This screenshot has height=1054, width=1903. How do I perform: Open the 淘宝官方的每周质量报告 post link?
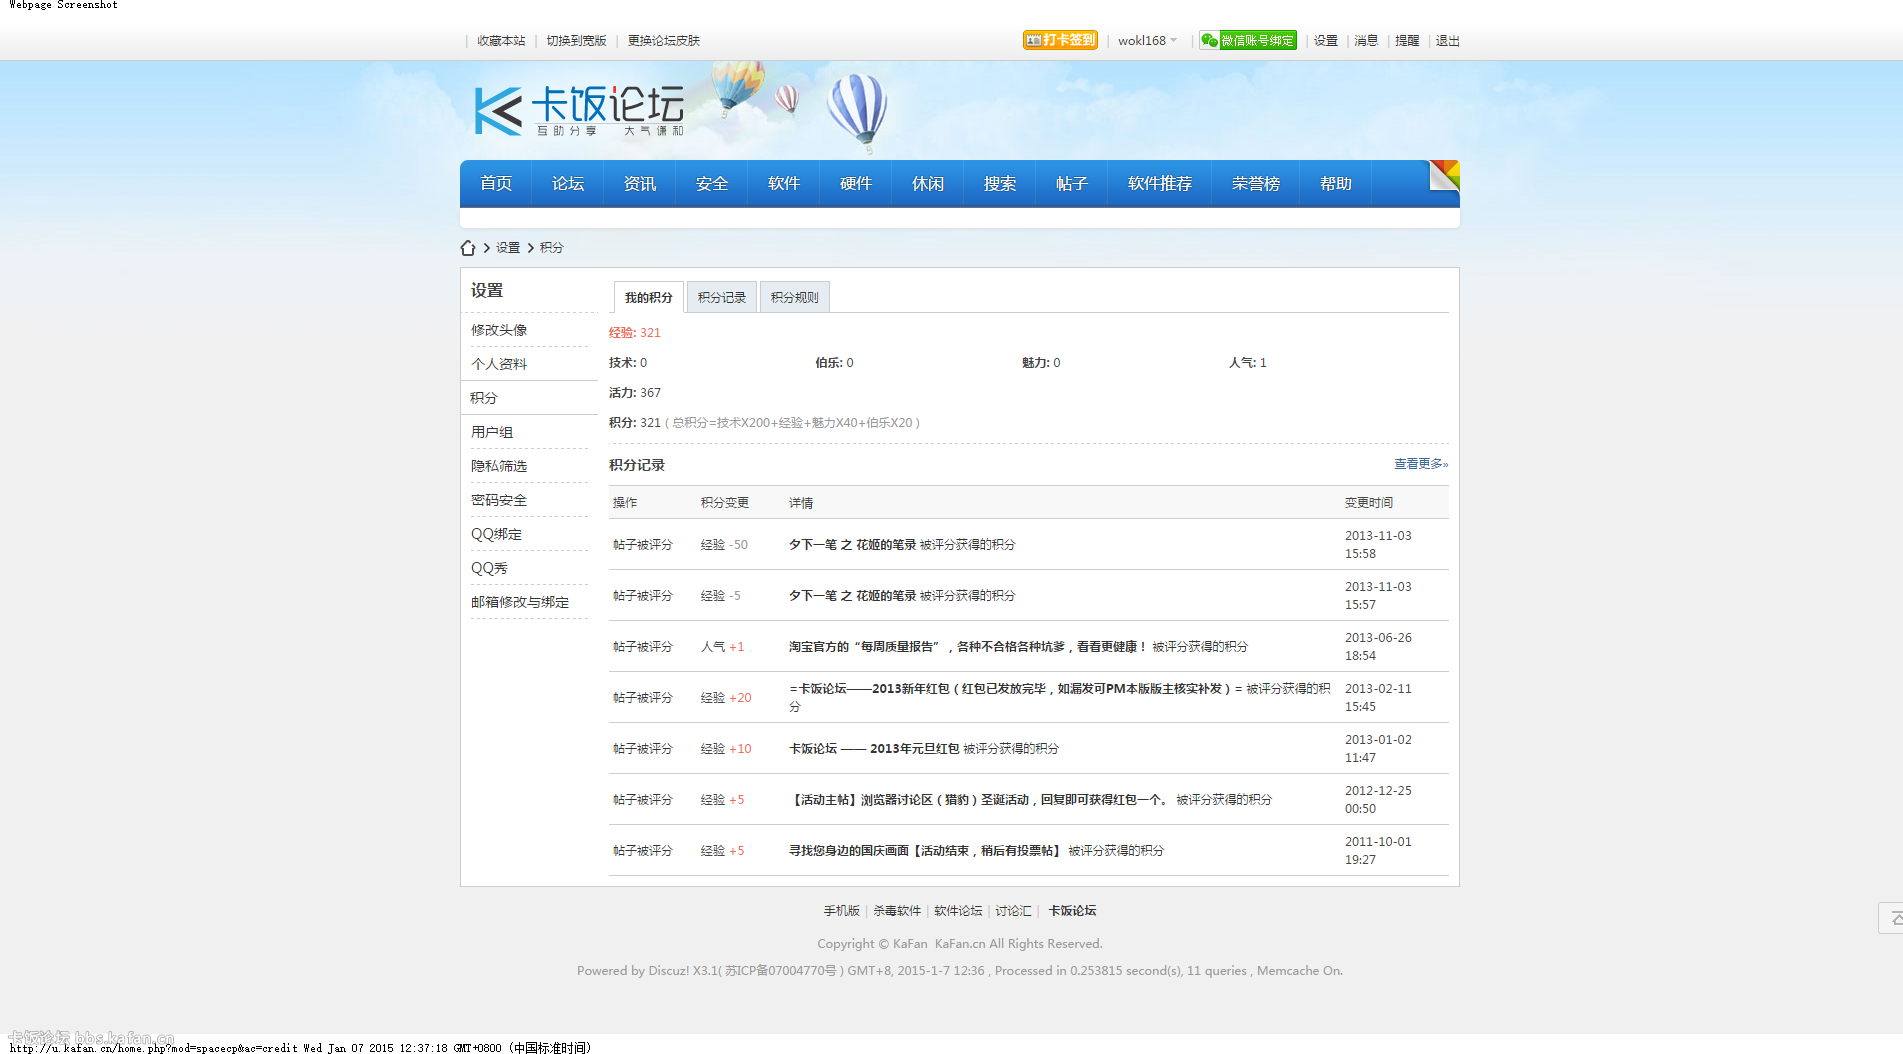968,647
